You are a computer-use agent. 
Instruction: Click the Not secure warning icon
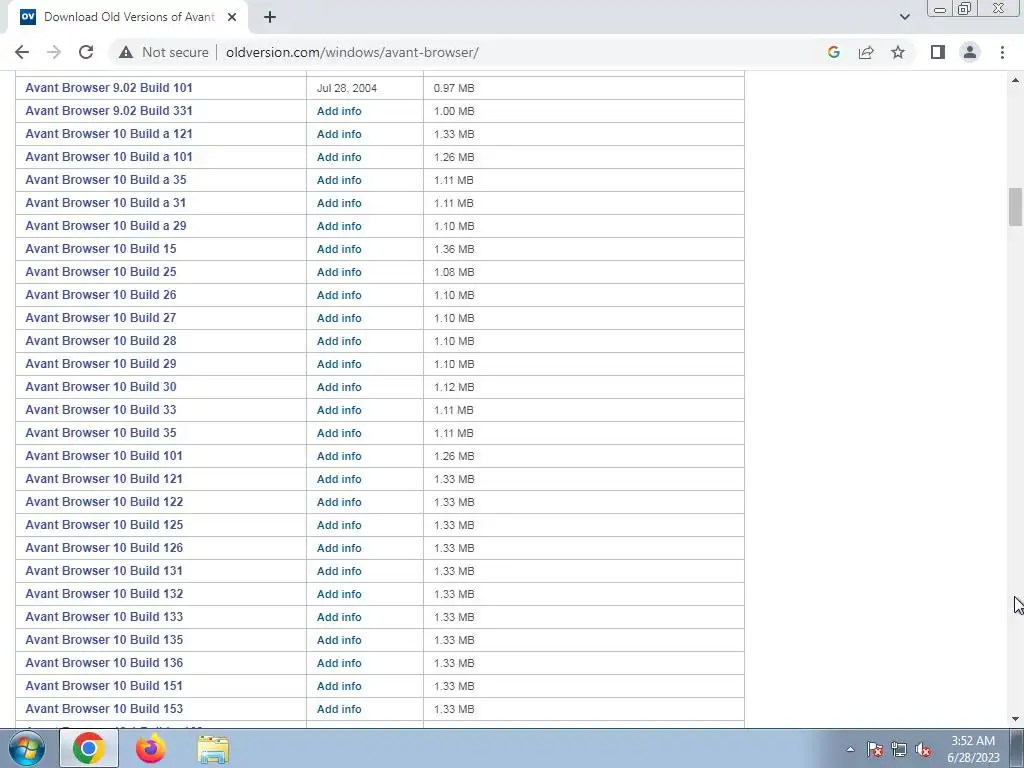coord(126,52)
